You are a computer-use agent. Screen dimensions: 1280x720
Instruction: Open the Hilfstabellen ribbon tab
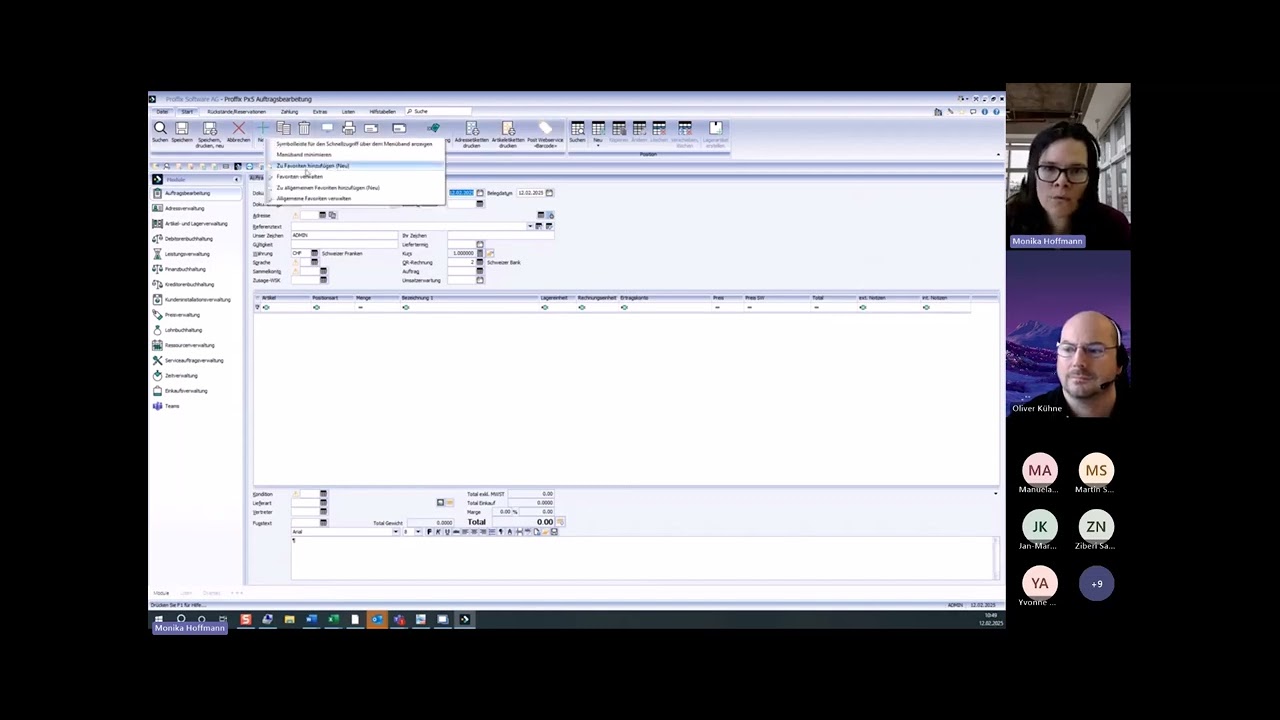click(382, 111)
